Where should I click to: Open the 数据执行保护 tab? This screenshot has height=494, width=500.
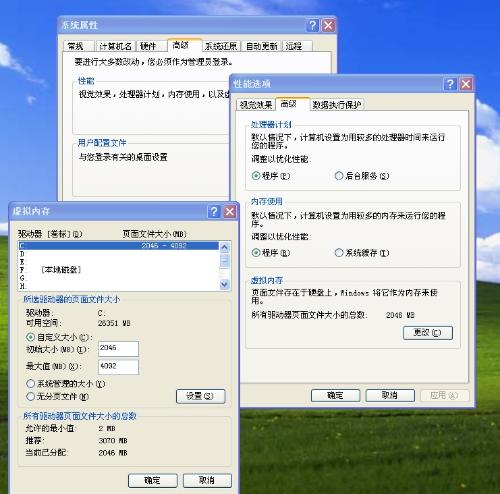coord(337,105)
